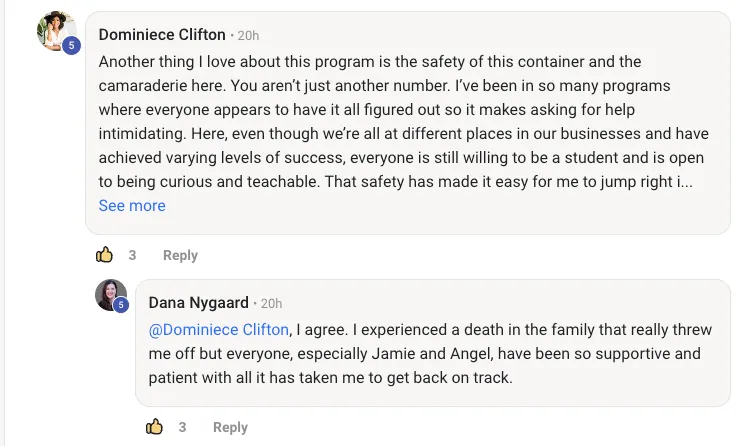The width and height of the screenshot is (754, 446).
Task: Click level 5 badge on Dominiece's avatar
Action: tap(71, 45)
